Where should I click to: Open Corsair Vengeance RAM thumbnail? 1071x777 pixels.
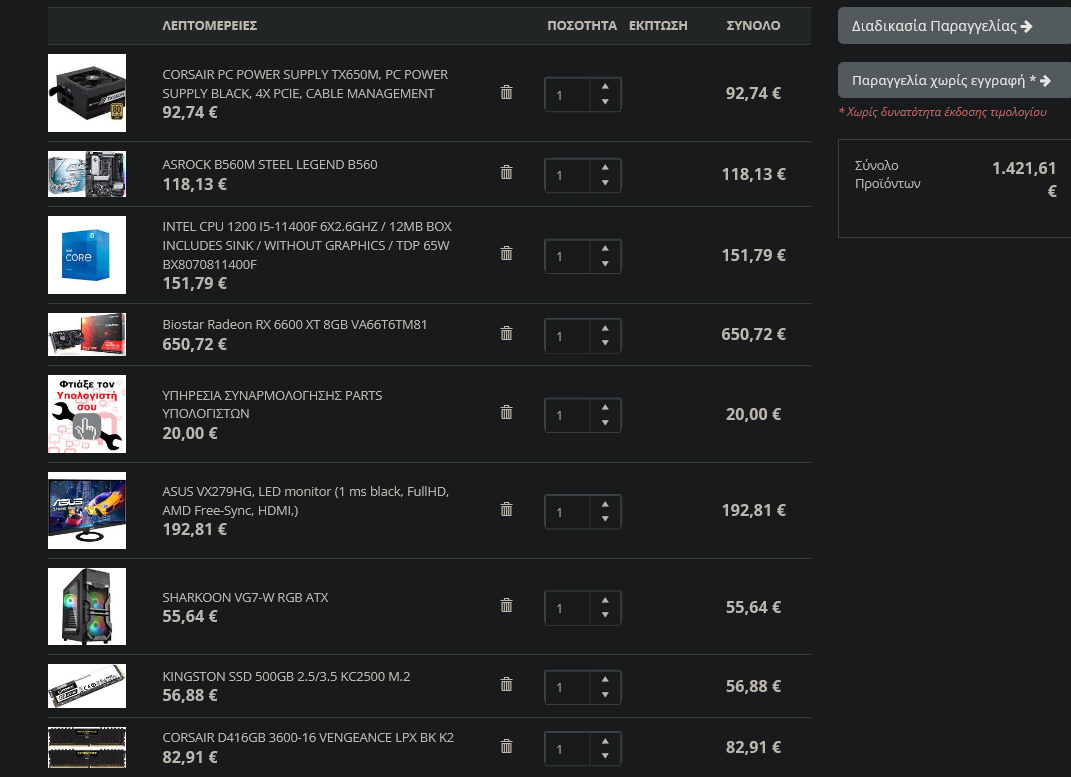point(87,748)
